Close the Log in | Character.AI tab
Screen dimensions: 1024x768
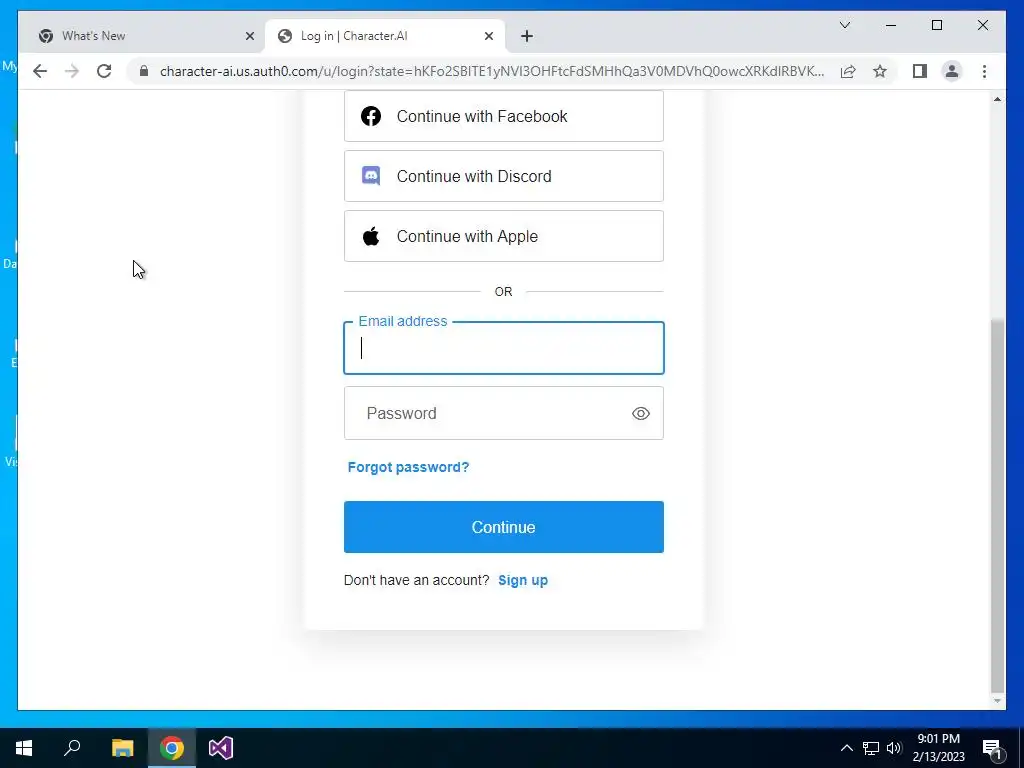[x=488, y=36]
